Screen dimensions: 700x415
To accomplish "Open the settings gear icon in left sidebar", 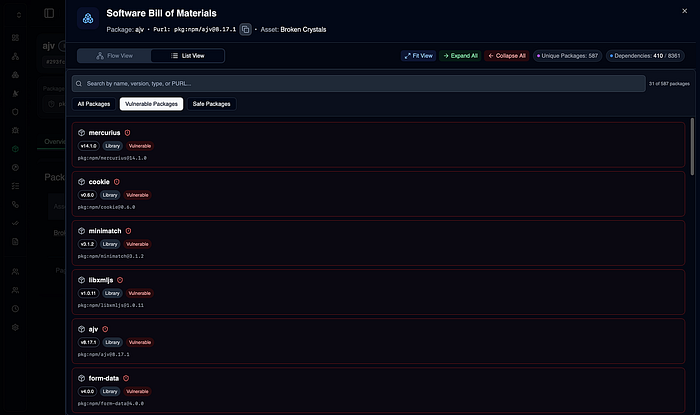I will (x=15, y=327).
